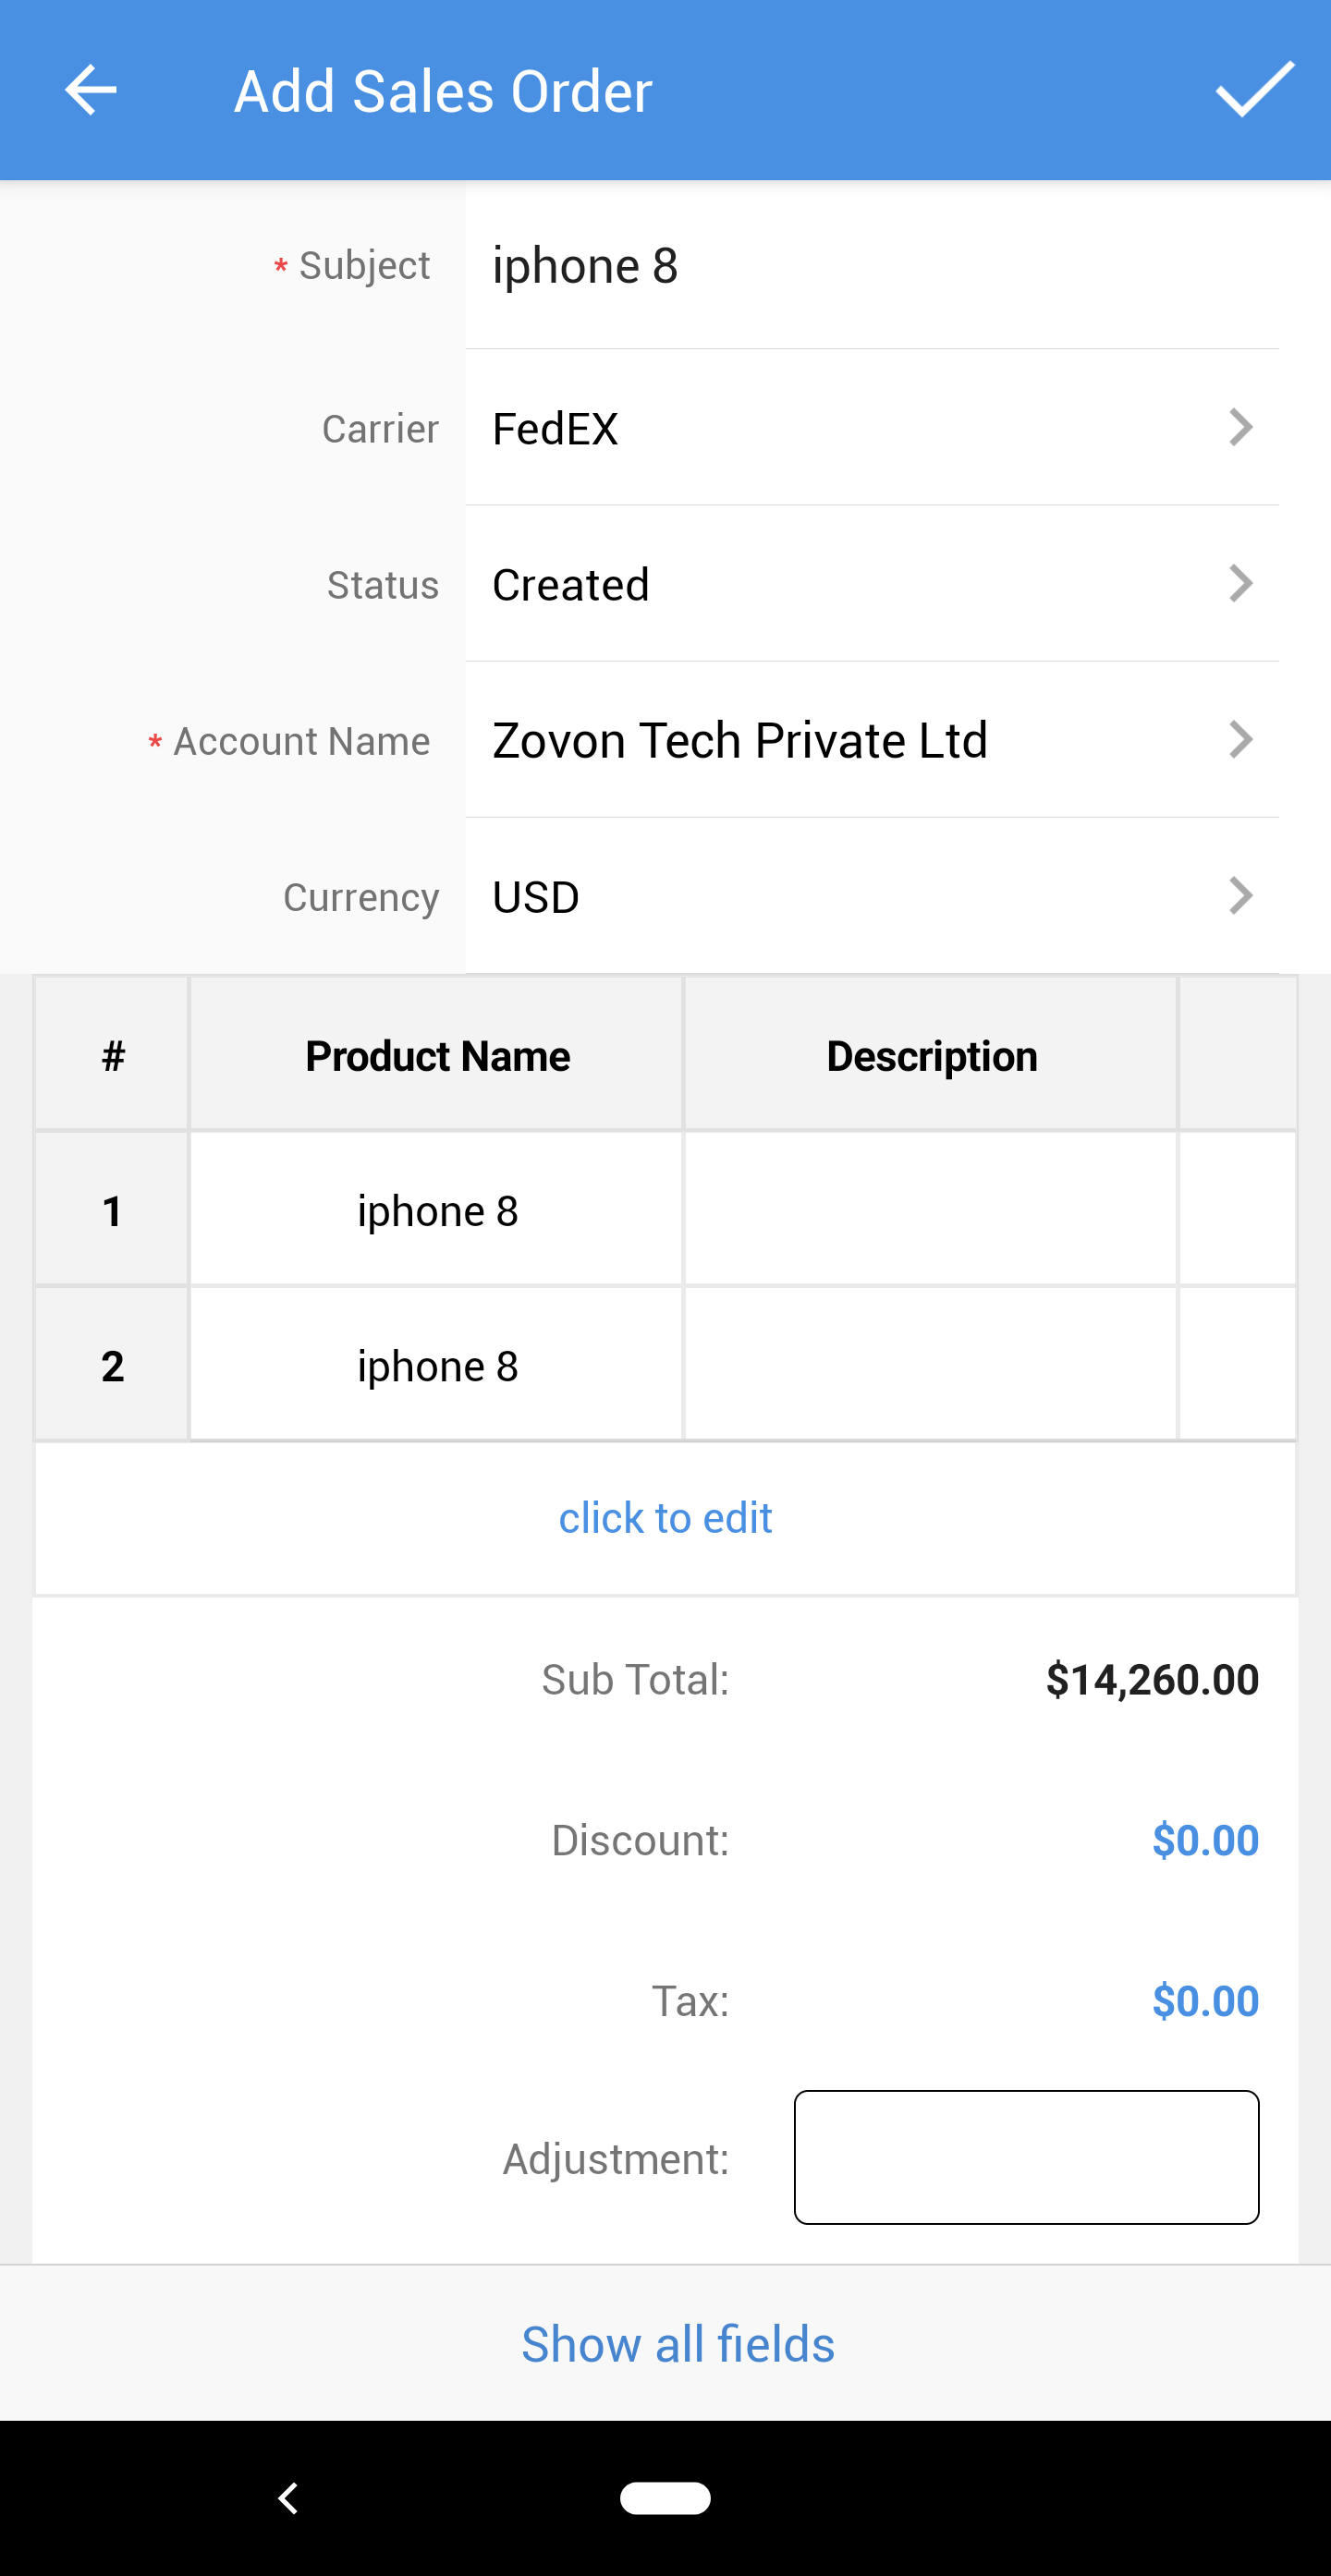Screen dimensions: 1331x2576
Task: Edit the Tax amount $0.00
Action: (1204, 2001)
